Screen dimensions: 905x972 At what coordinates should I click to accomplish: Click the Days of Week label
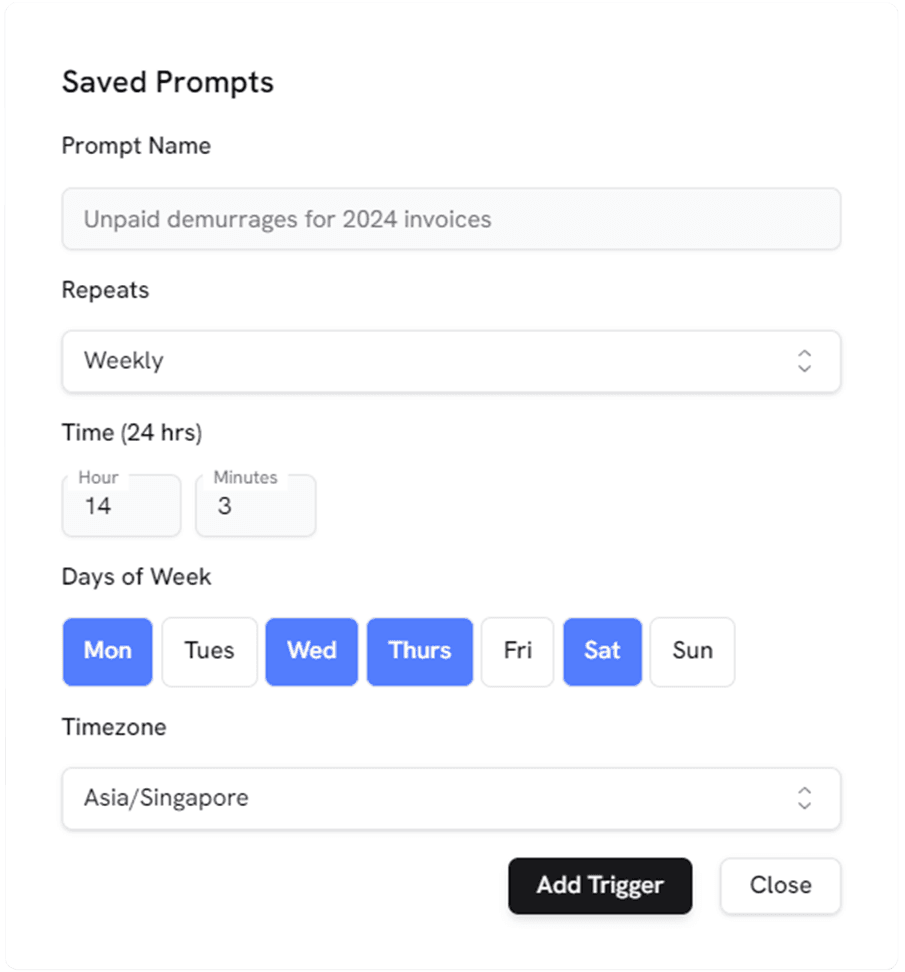[137, 577]
